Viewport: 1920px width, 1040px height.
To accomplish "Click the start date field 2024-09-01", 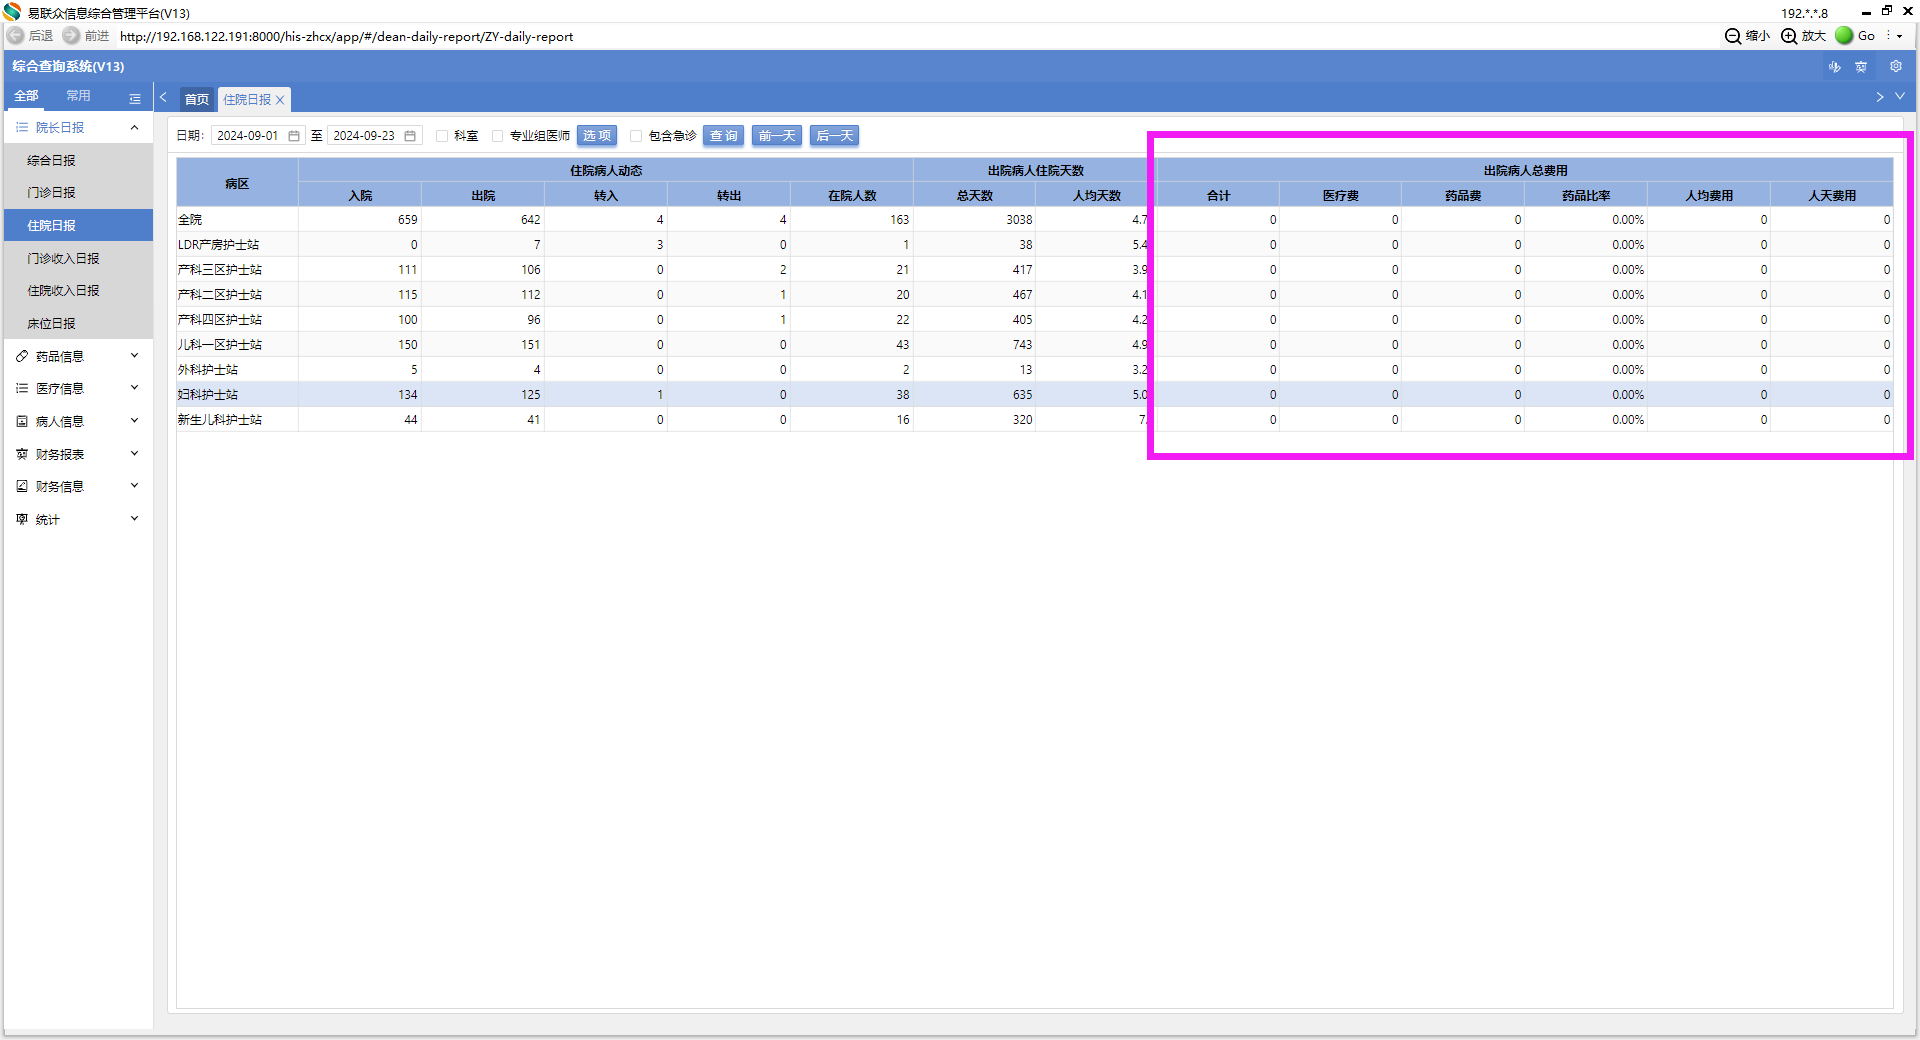I will [x=257, y=136].
